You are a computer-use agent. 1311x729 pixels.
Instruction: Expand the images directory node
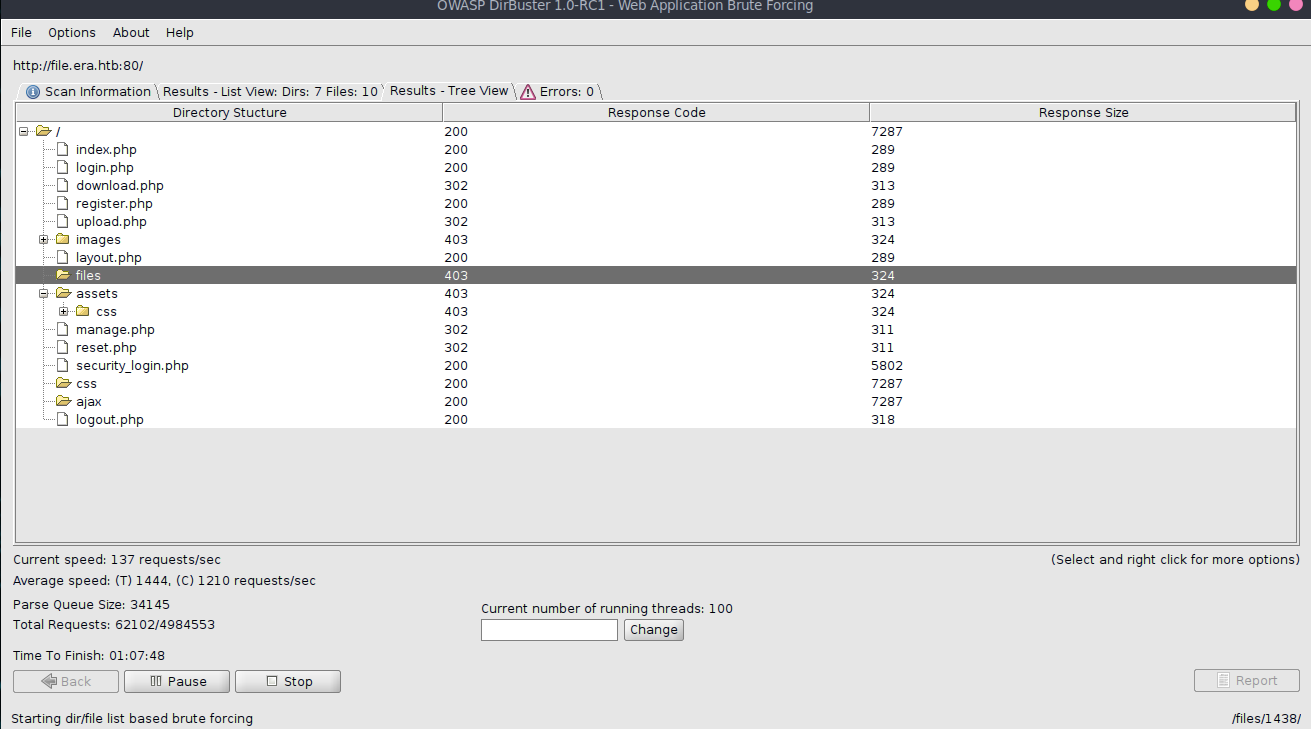pos(44,240)
